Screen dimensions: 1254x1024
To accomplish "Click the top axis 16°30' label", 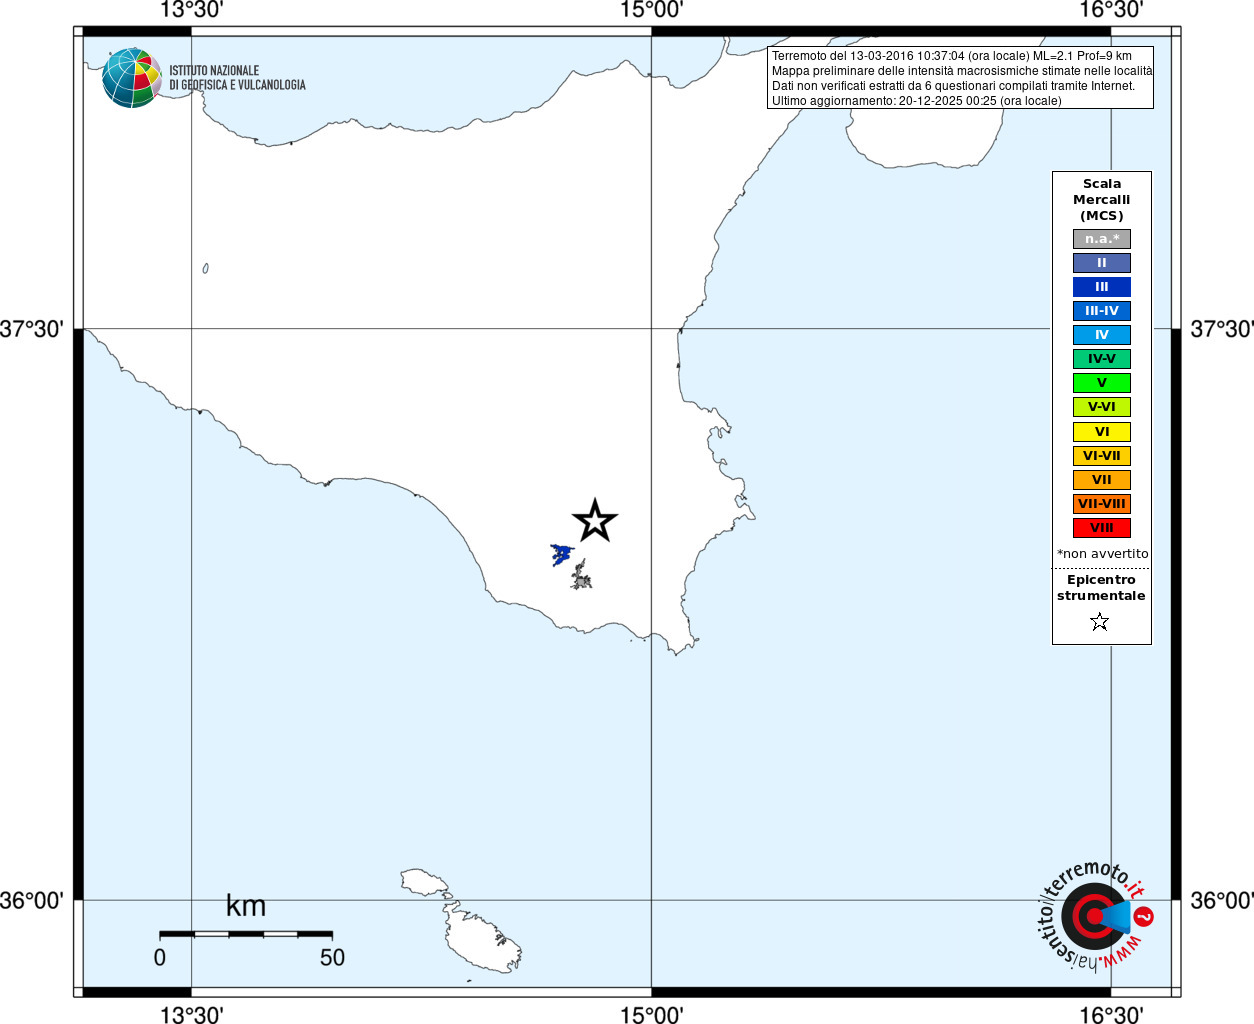I will click(x=1111, y=10).
